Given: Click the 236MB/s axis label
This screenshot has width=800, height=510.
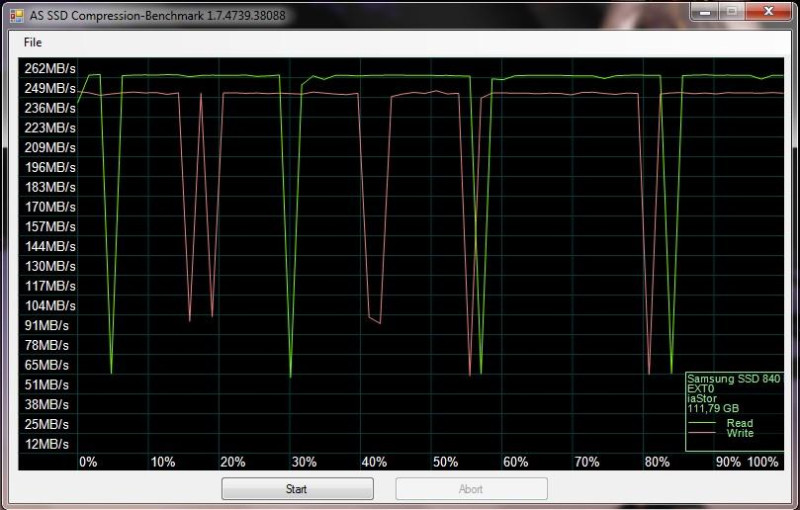Looking at the screenshot, I should pos(50,108).
